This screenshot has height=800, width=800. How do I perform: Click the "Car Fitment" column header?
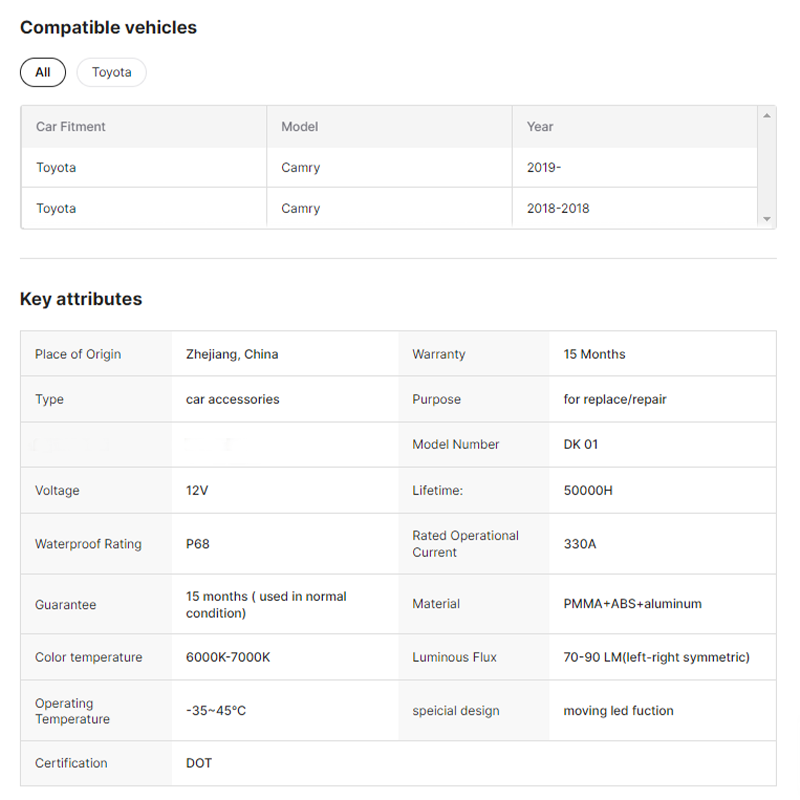click(x=71, y=127)
